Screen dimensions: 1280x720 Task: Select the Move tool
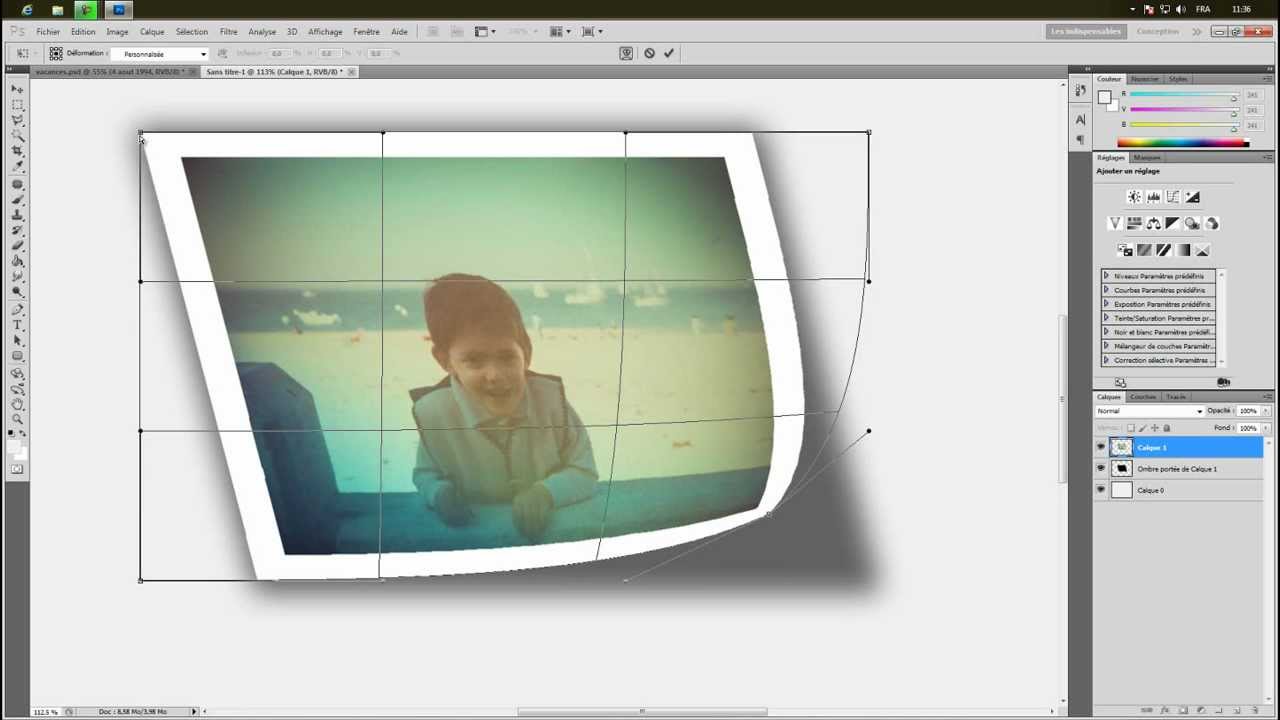click(17, 89)
